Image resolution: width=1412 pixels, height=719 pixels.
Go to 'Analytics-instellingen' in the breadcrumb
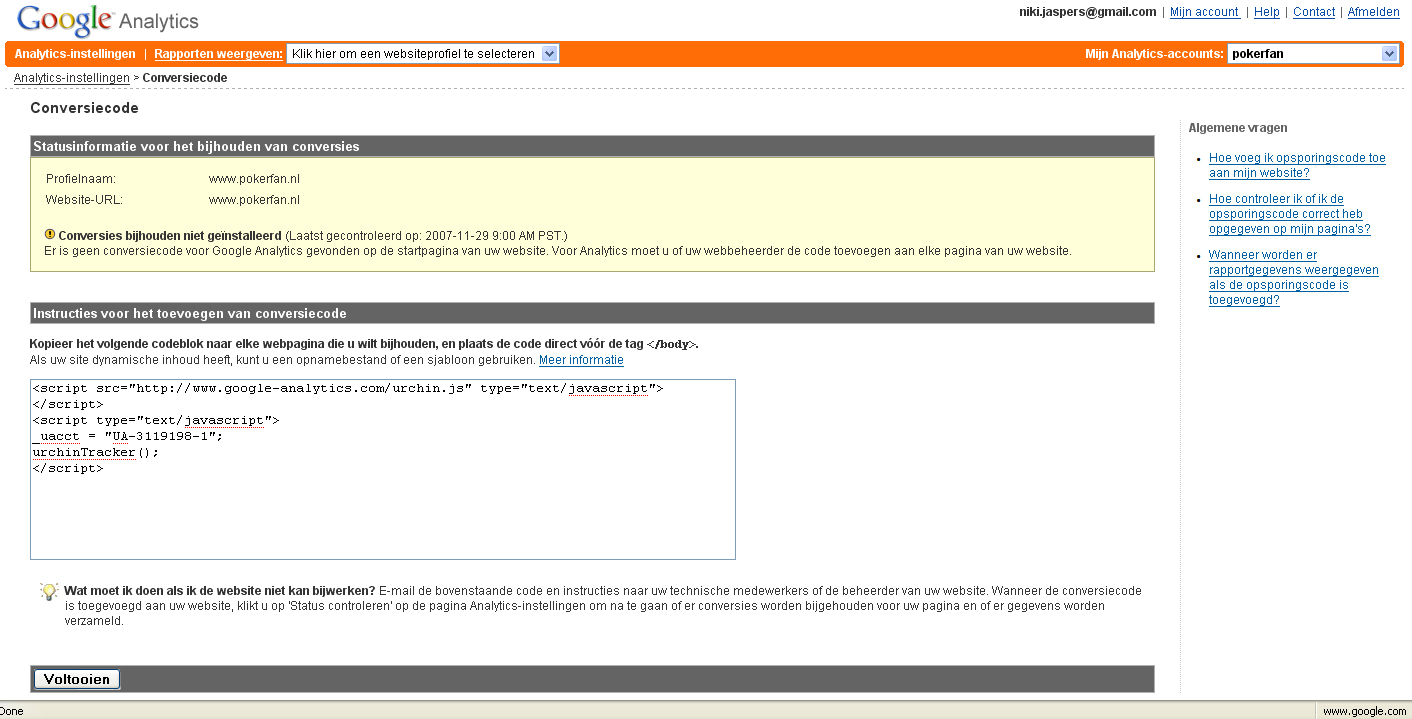click(72, 78)
